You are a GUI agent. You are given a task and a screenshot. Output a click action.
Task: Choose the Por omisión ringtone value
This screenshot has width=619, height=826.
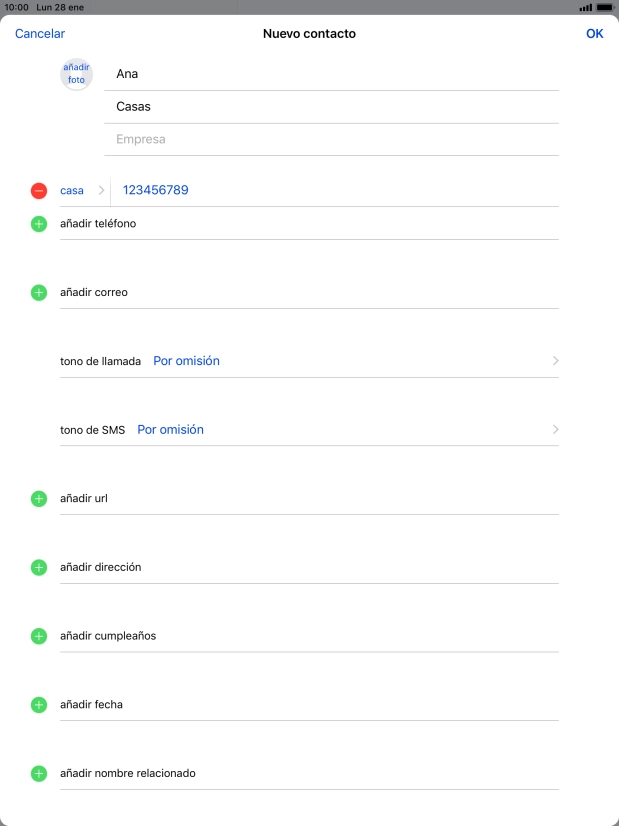(x=186, y=361)
